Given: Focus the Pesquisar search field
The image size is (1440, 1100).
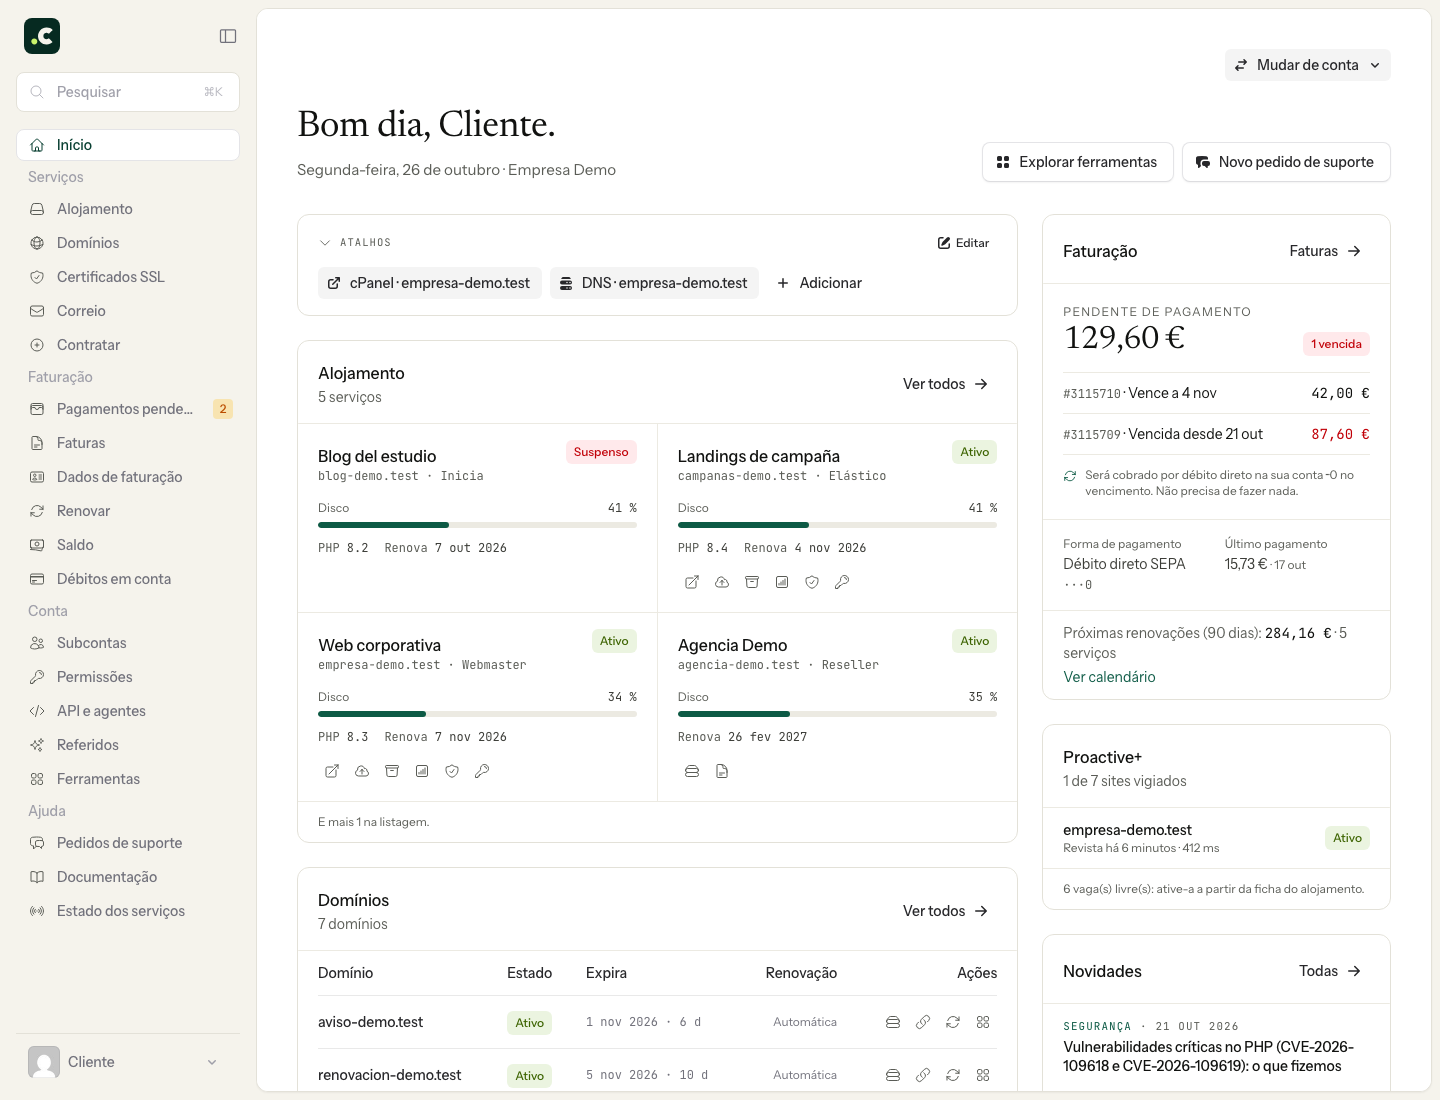Looking at the screenshot, I should (x=128, y=92).
